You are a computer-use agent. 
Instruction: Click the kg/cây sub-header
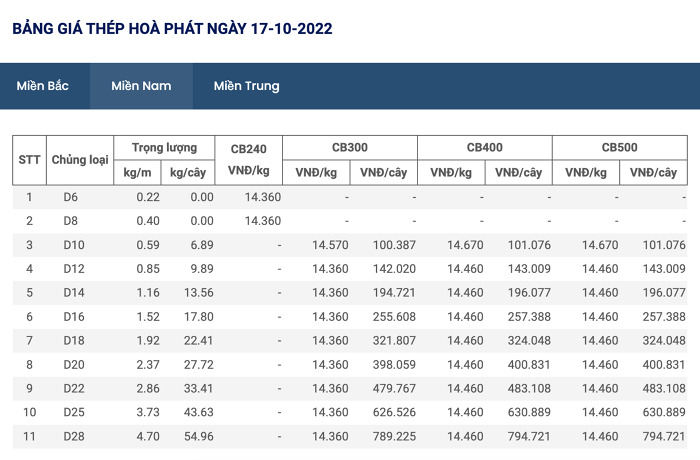(x=188, y=172)
